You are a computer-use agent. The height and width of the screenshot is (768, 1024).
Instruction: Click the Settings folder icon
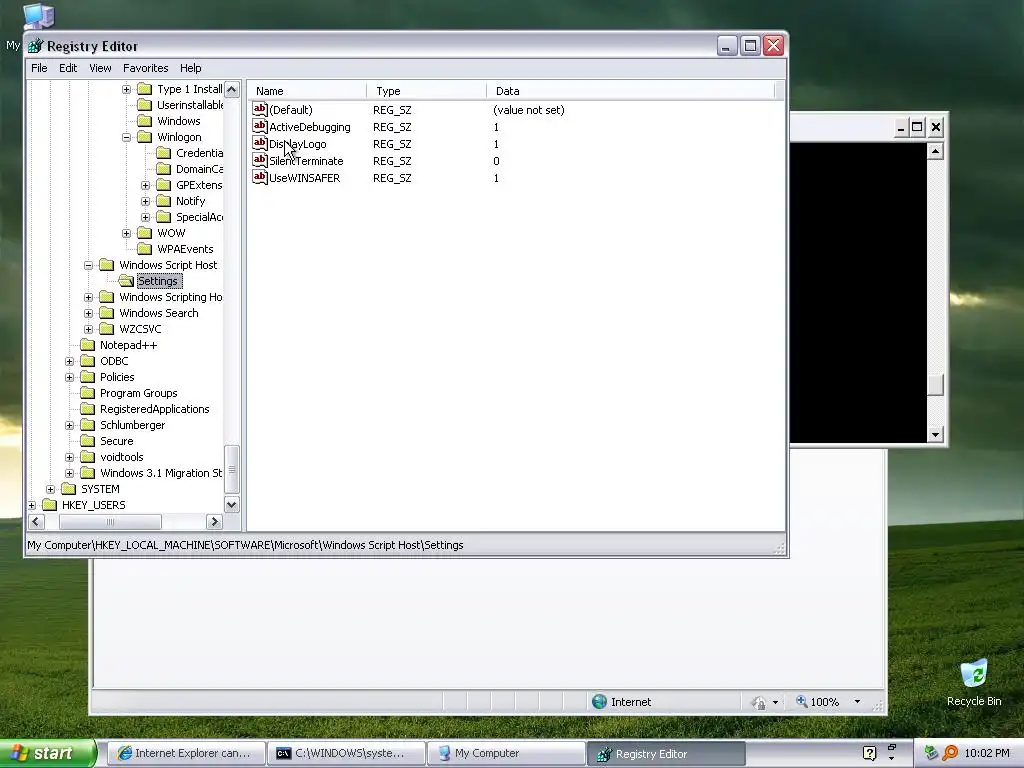(x=126, y=281)
